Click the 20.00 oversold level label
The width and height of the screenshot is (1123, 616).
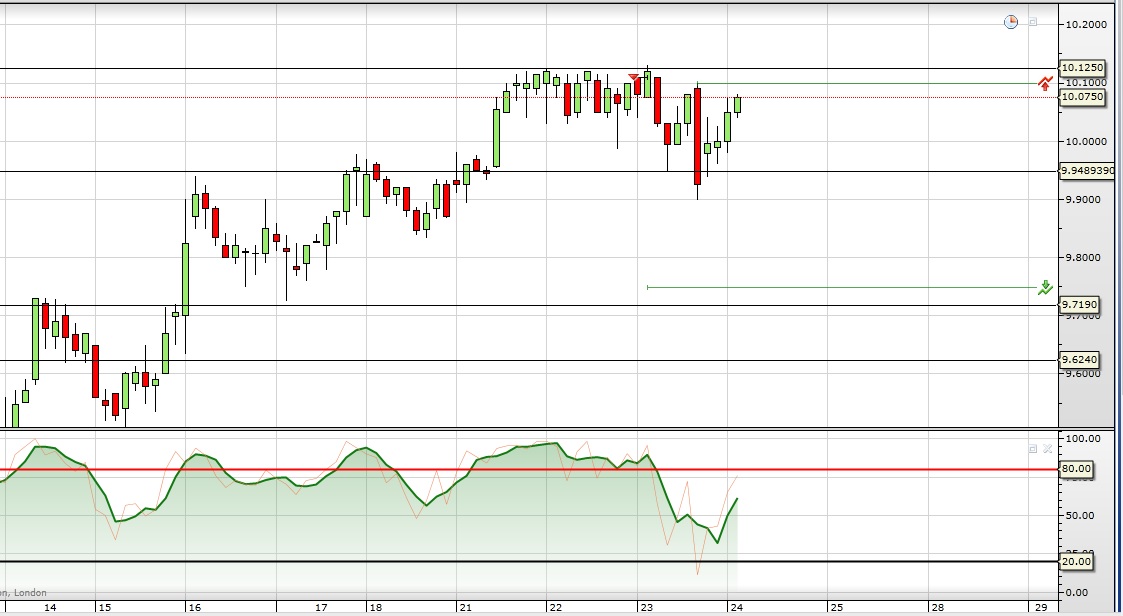(x=1076, y=562)
